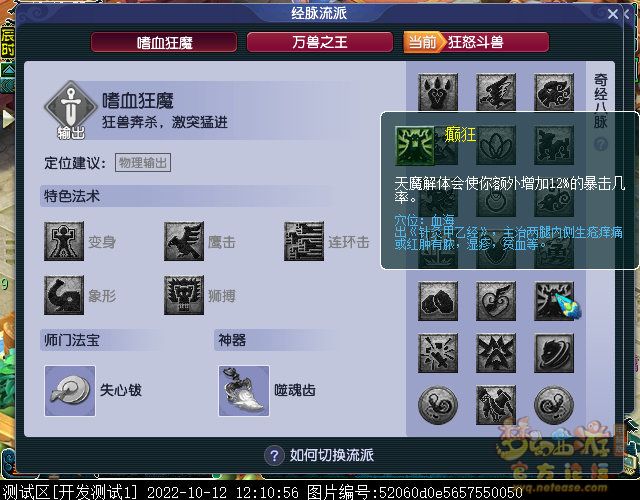Click the two rocks meridian node
Image resolution: width=640 pixels, height=500 pixels.
click(438, 301)
